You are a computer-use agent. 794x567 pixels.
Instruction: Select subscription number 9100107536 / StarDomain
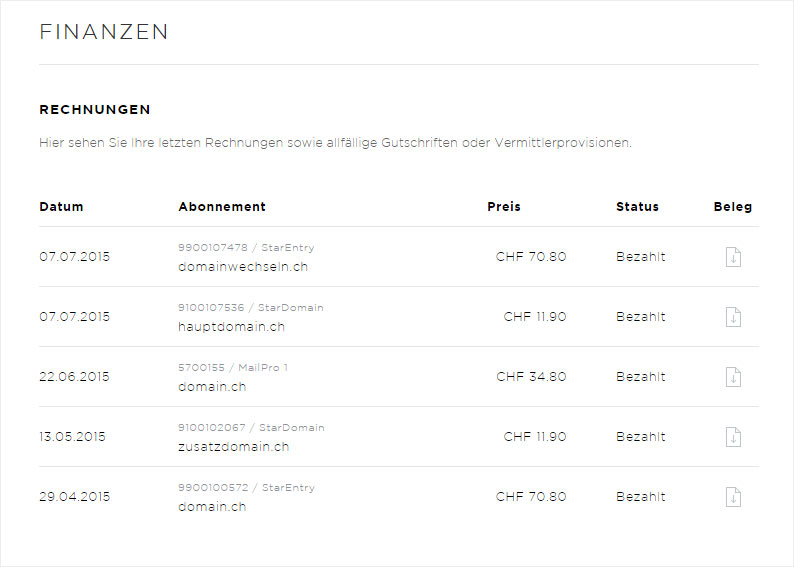[x=251, y=307]
